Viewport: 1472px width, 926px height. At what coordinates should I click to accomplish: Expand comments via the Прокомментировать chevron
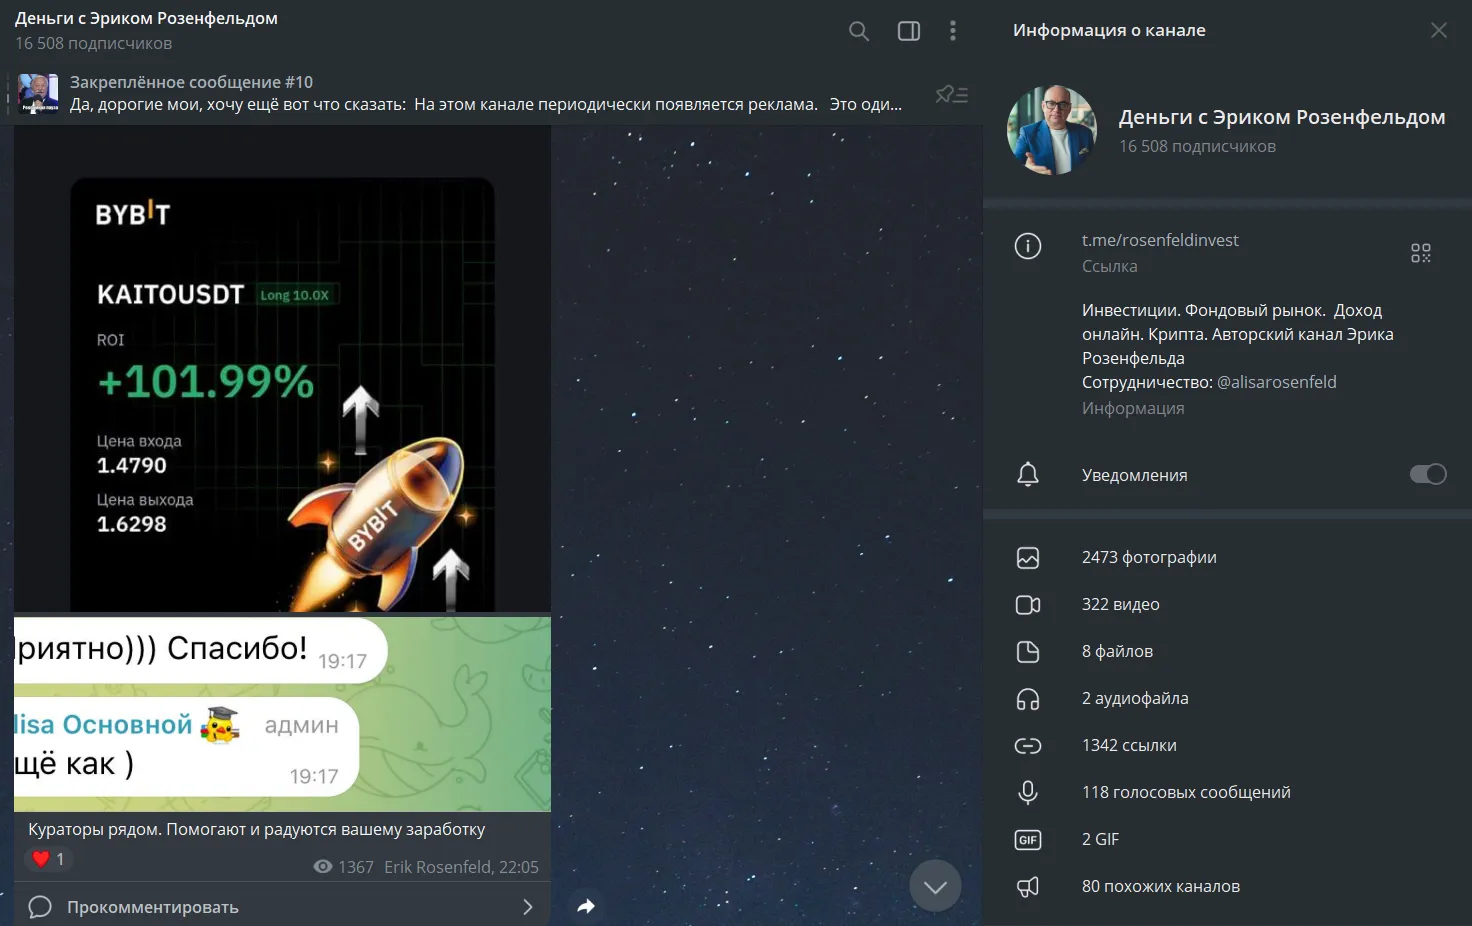click(528, 907)
